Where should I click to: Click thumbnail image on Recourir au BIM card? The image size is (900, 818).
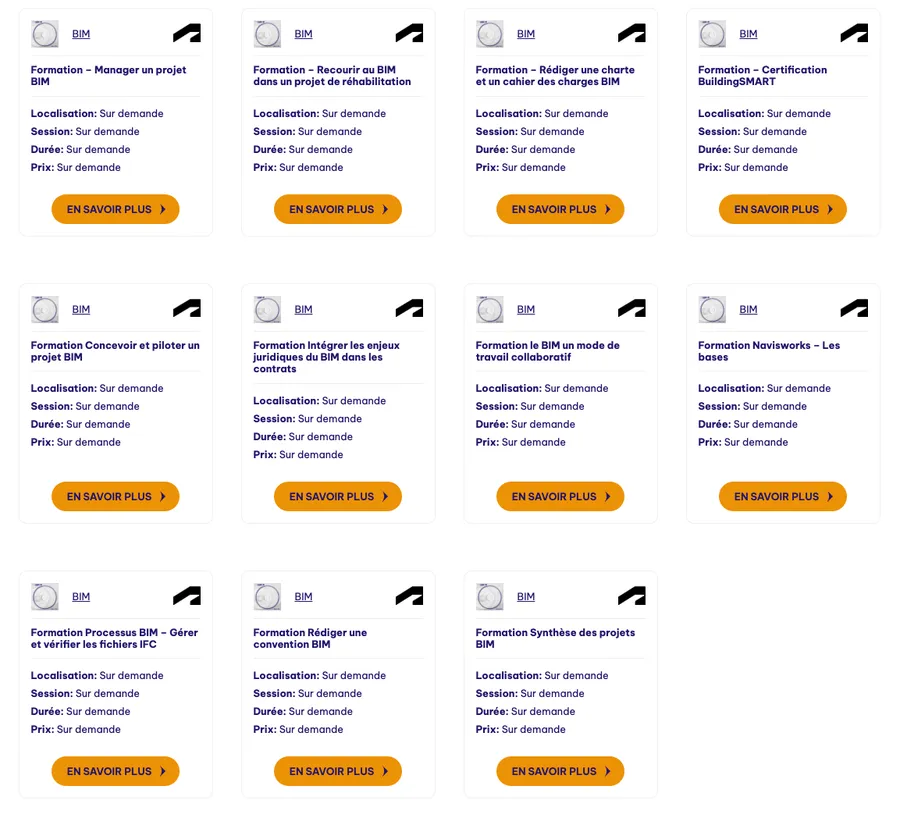(x=267, y=34)
